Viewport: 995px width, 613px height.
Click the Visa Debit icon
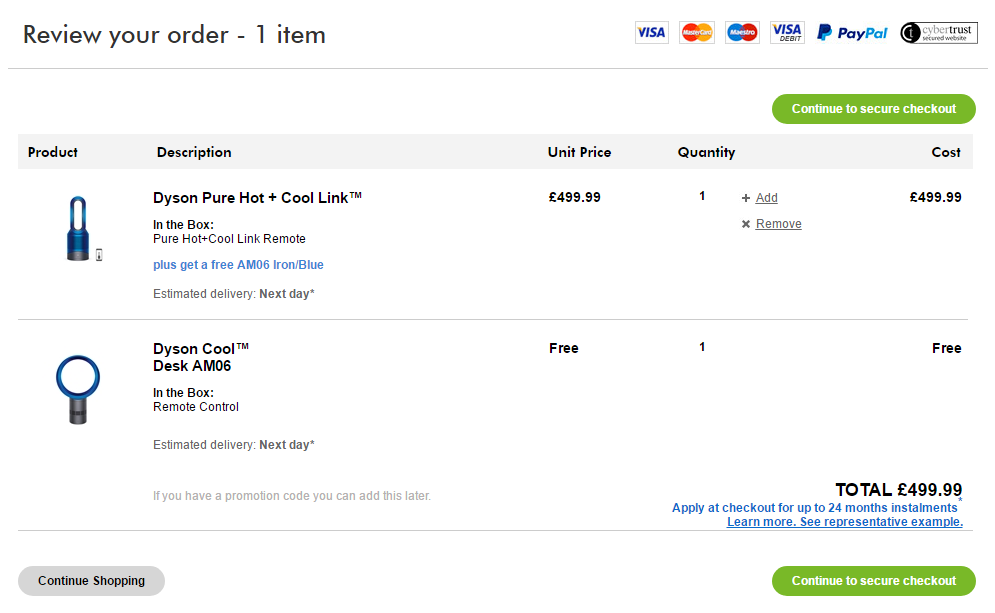coord(787,32)
